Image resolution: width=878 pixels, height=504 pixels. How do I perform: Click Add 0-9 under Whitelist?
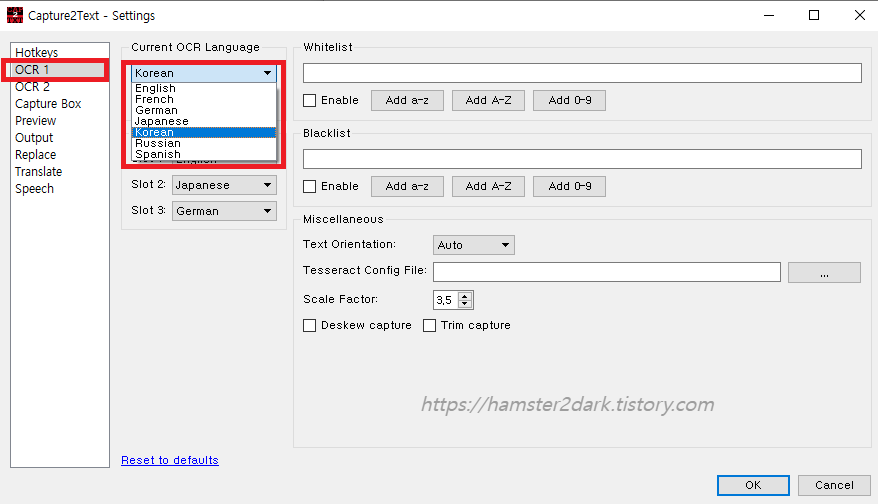(569, 100)
